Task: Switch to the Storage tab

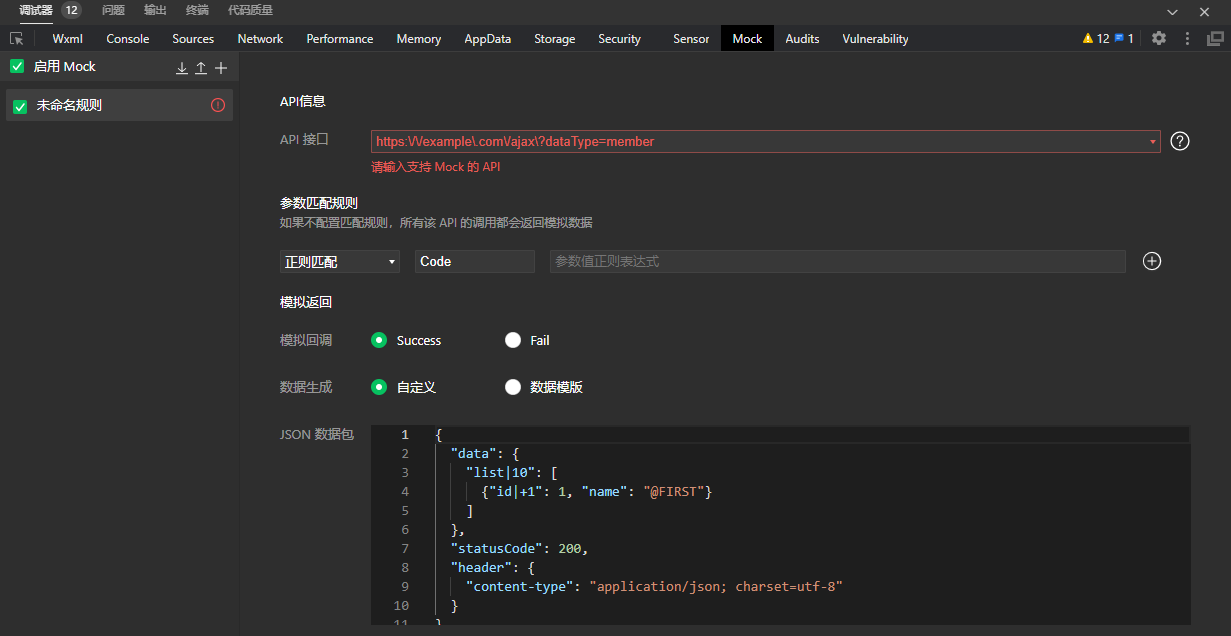Action: (x=554, y=39)
